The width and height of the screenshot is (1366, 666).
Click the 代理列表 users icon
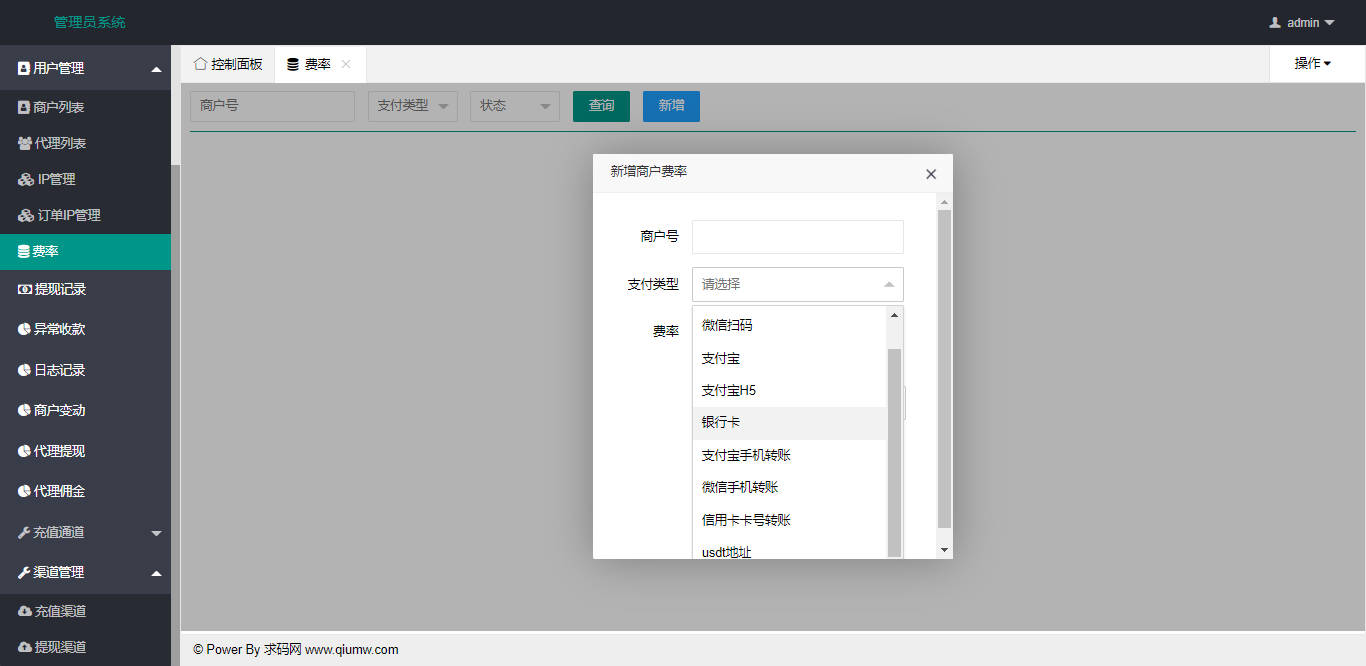[x=25, y=143]
